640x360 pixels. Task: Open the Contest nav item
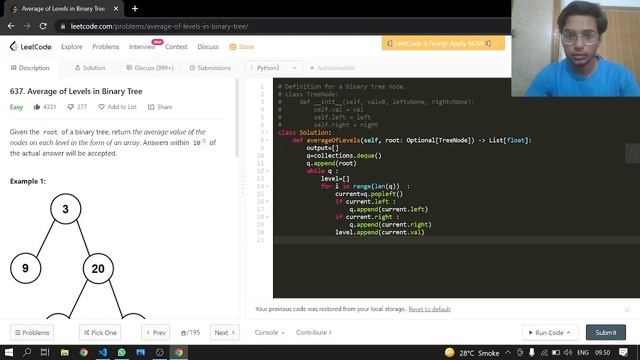coord(176,47)
